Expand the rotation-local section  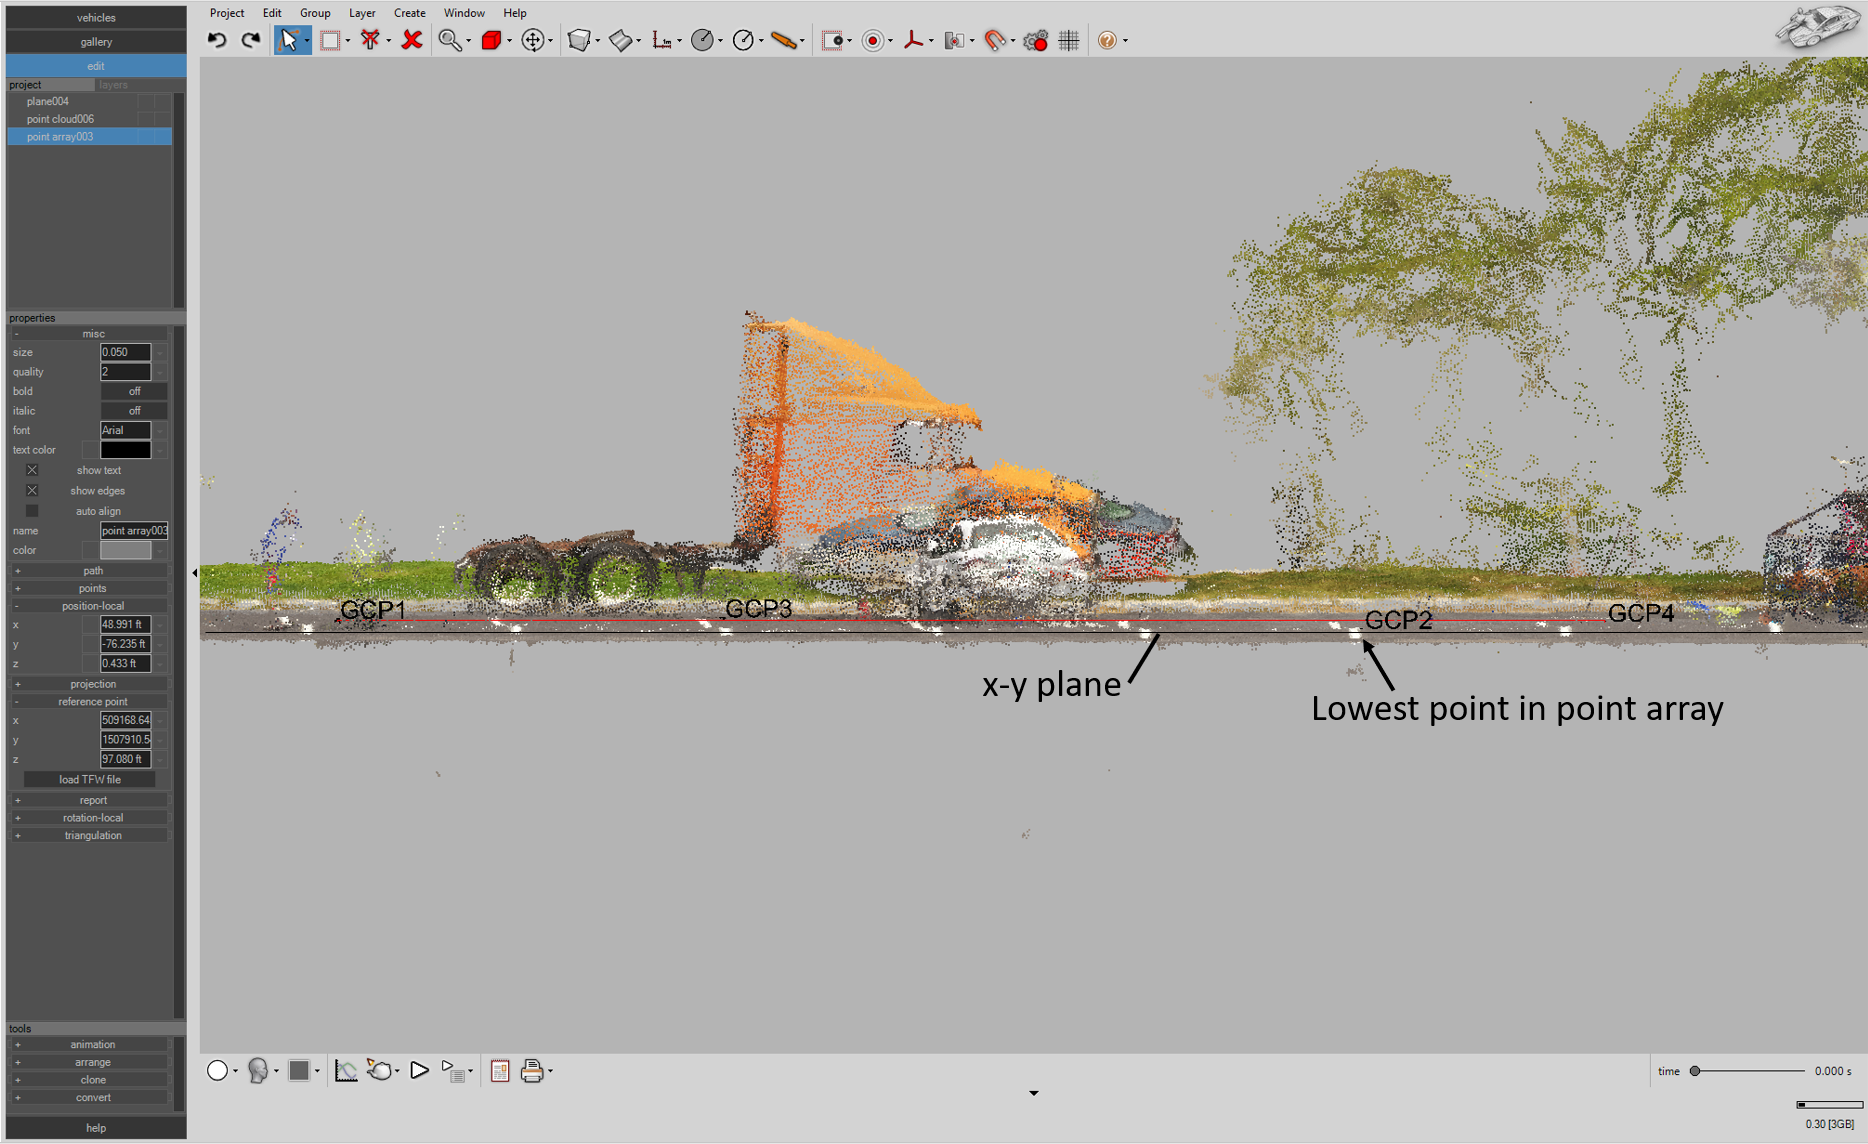(x=18, y=817)
